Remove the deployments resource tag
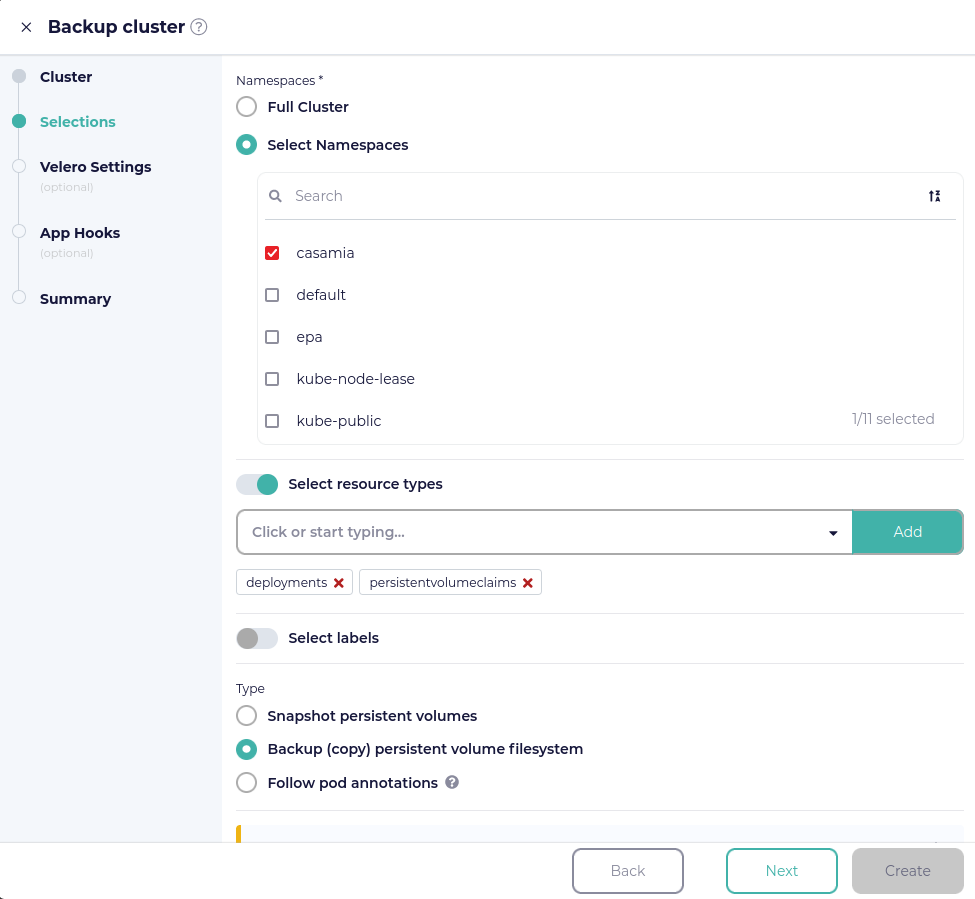This screenshot has height=899, width=975. pyautogui.click(x=339, y=583)
